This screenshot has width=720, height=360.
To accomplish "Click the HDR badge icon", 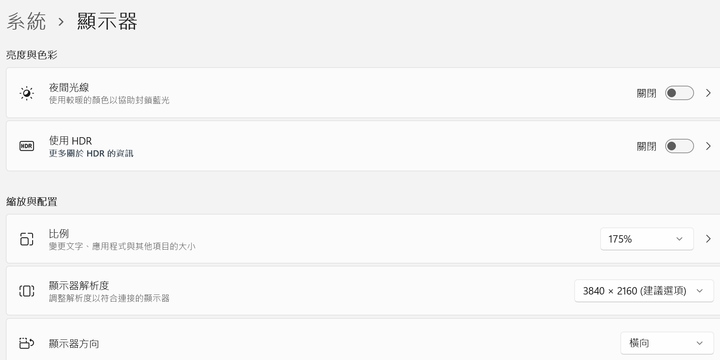I will coord(27,146).
